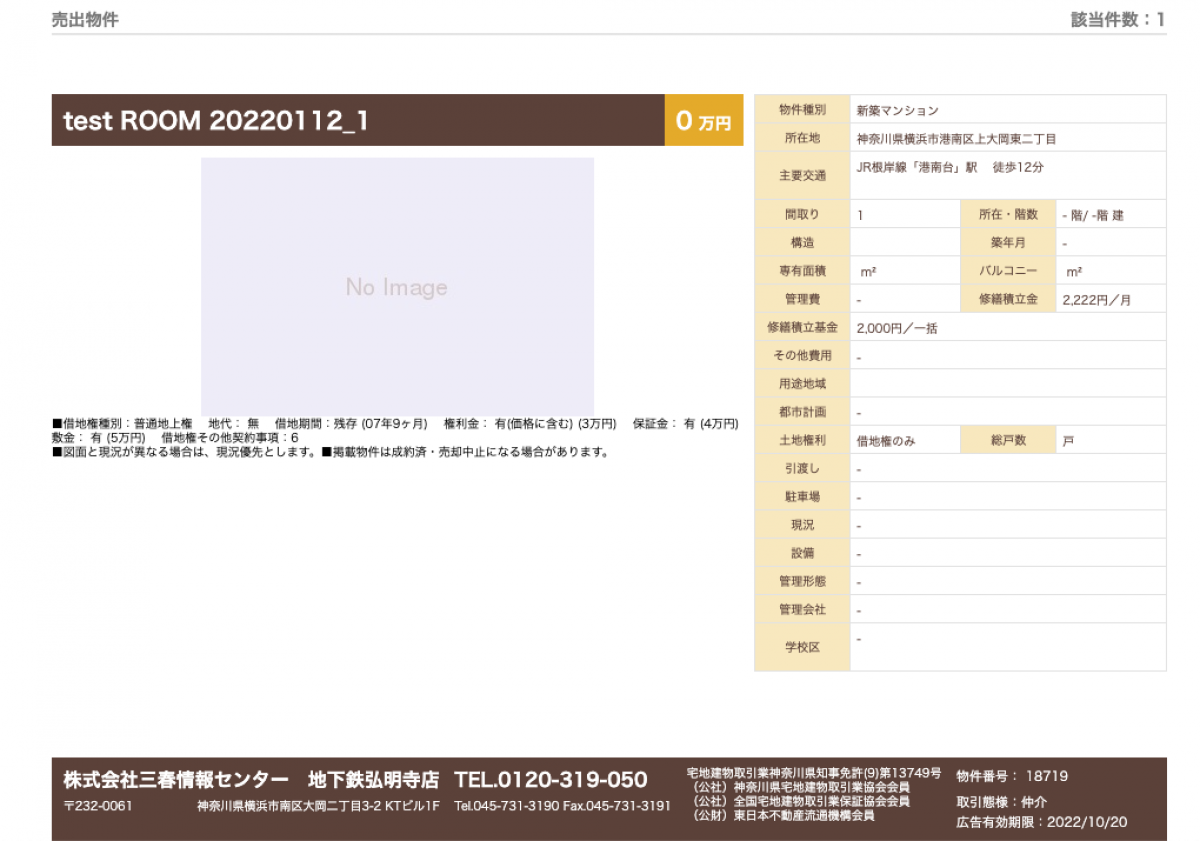Click the 物件番号 18719 text
This screenshot has width=1200, height=841.
click(1012, 776)
